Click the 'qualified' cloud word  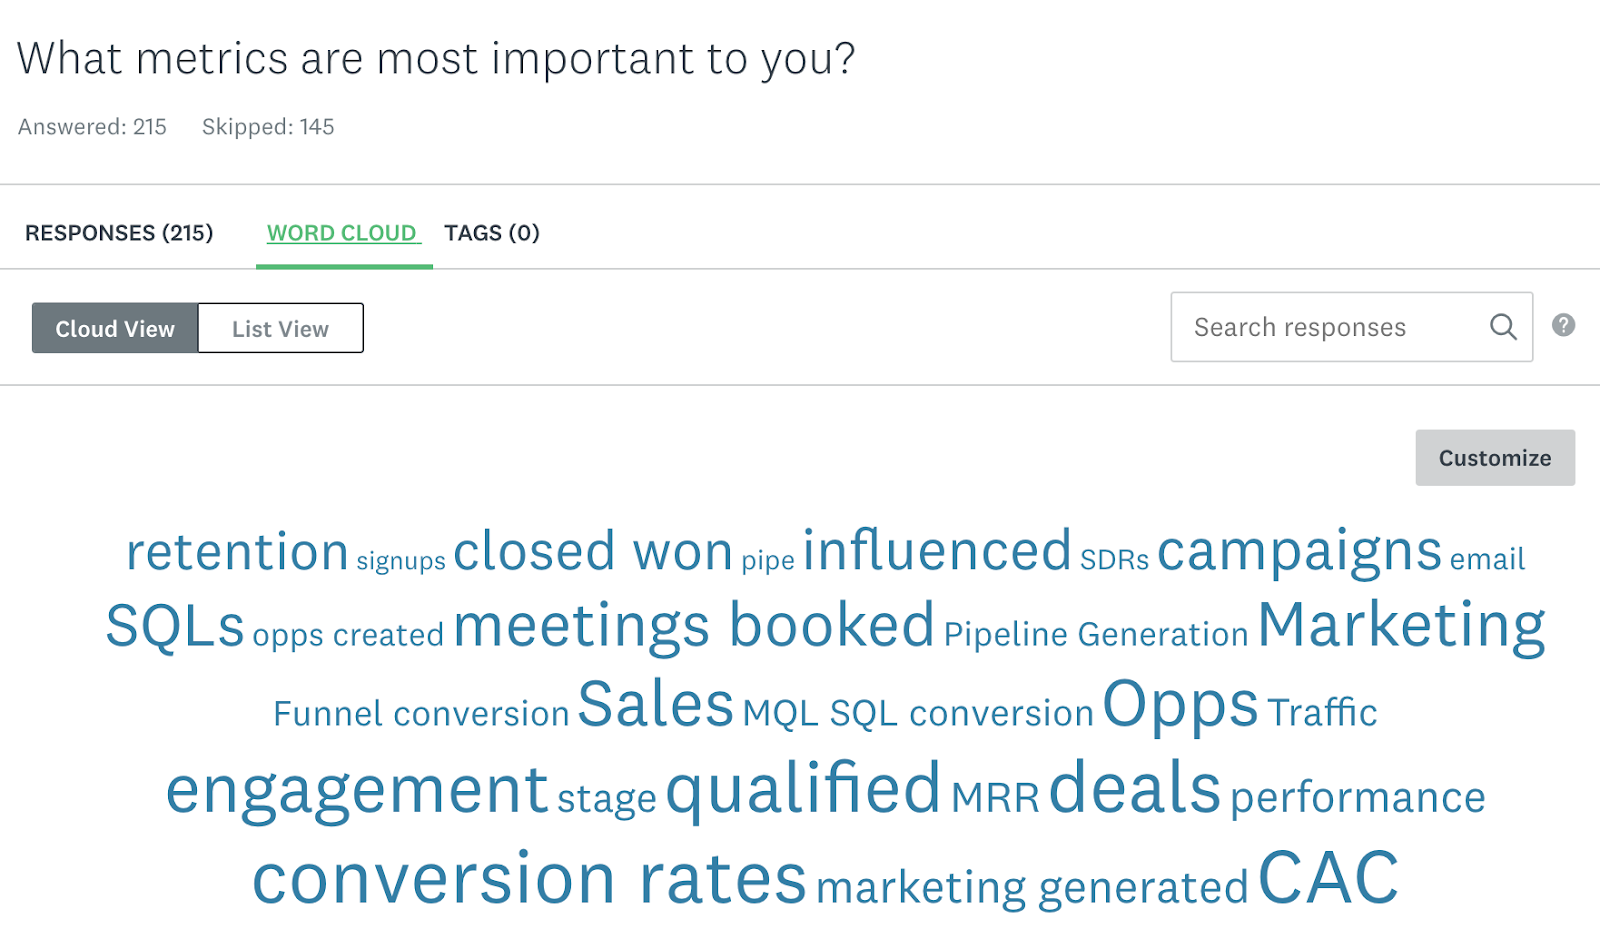[x=803, y=789]
